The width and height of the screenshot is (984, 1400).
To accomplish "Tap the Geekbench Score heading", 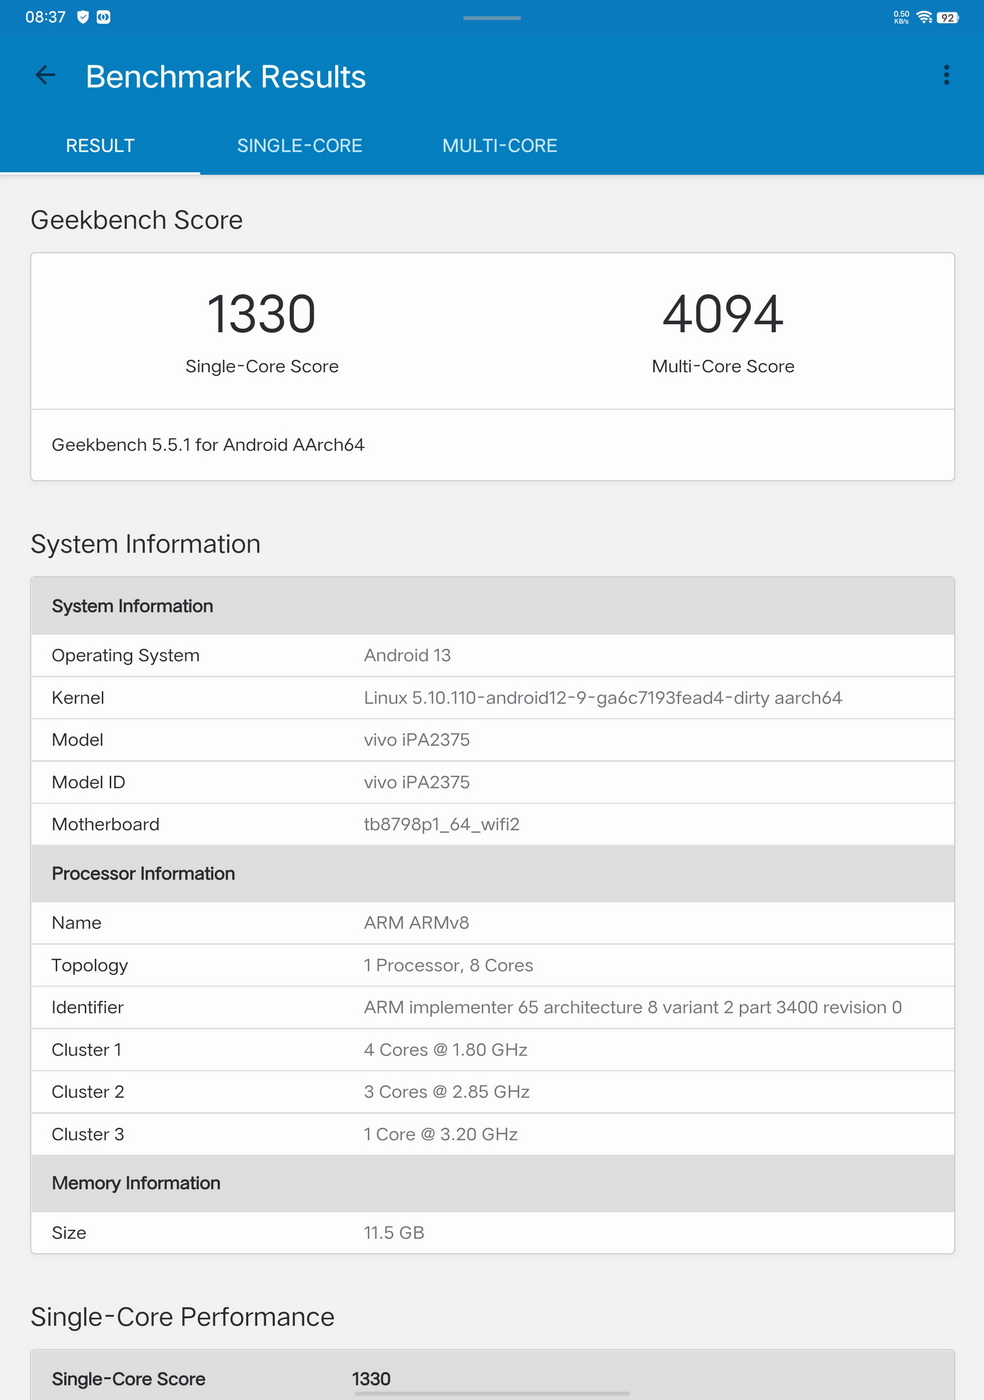I will pyautogui.click(x=137, y=220).
